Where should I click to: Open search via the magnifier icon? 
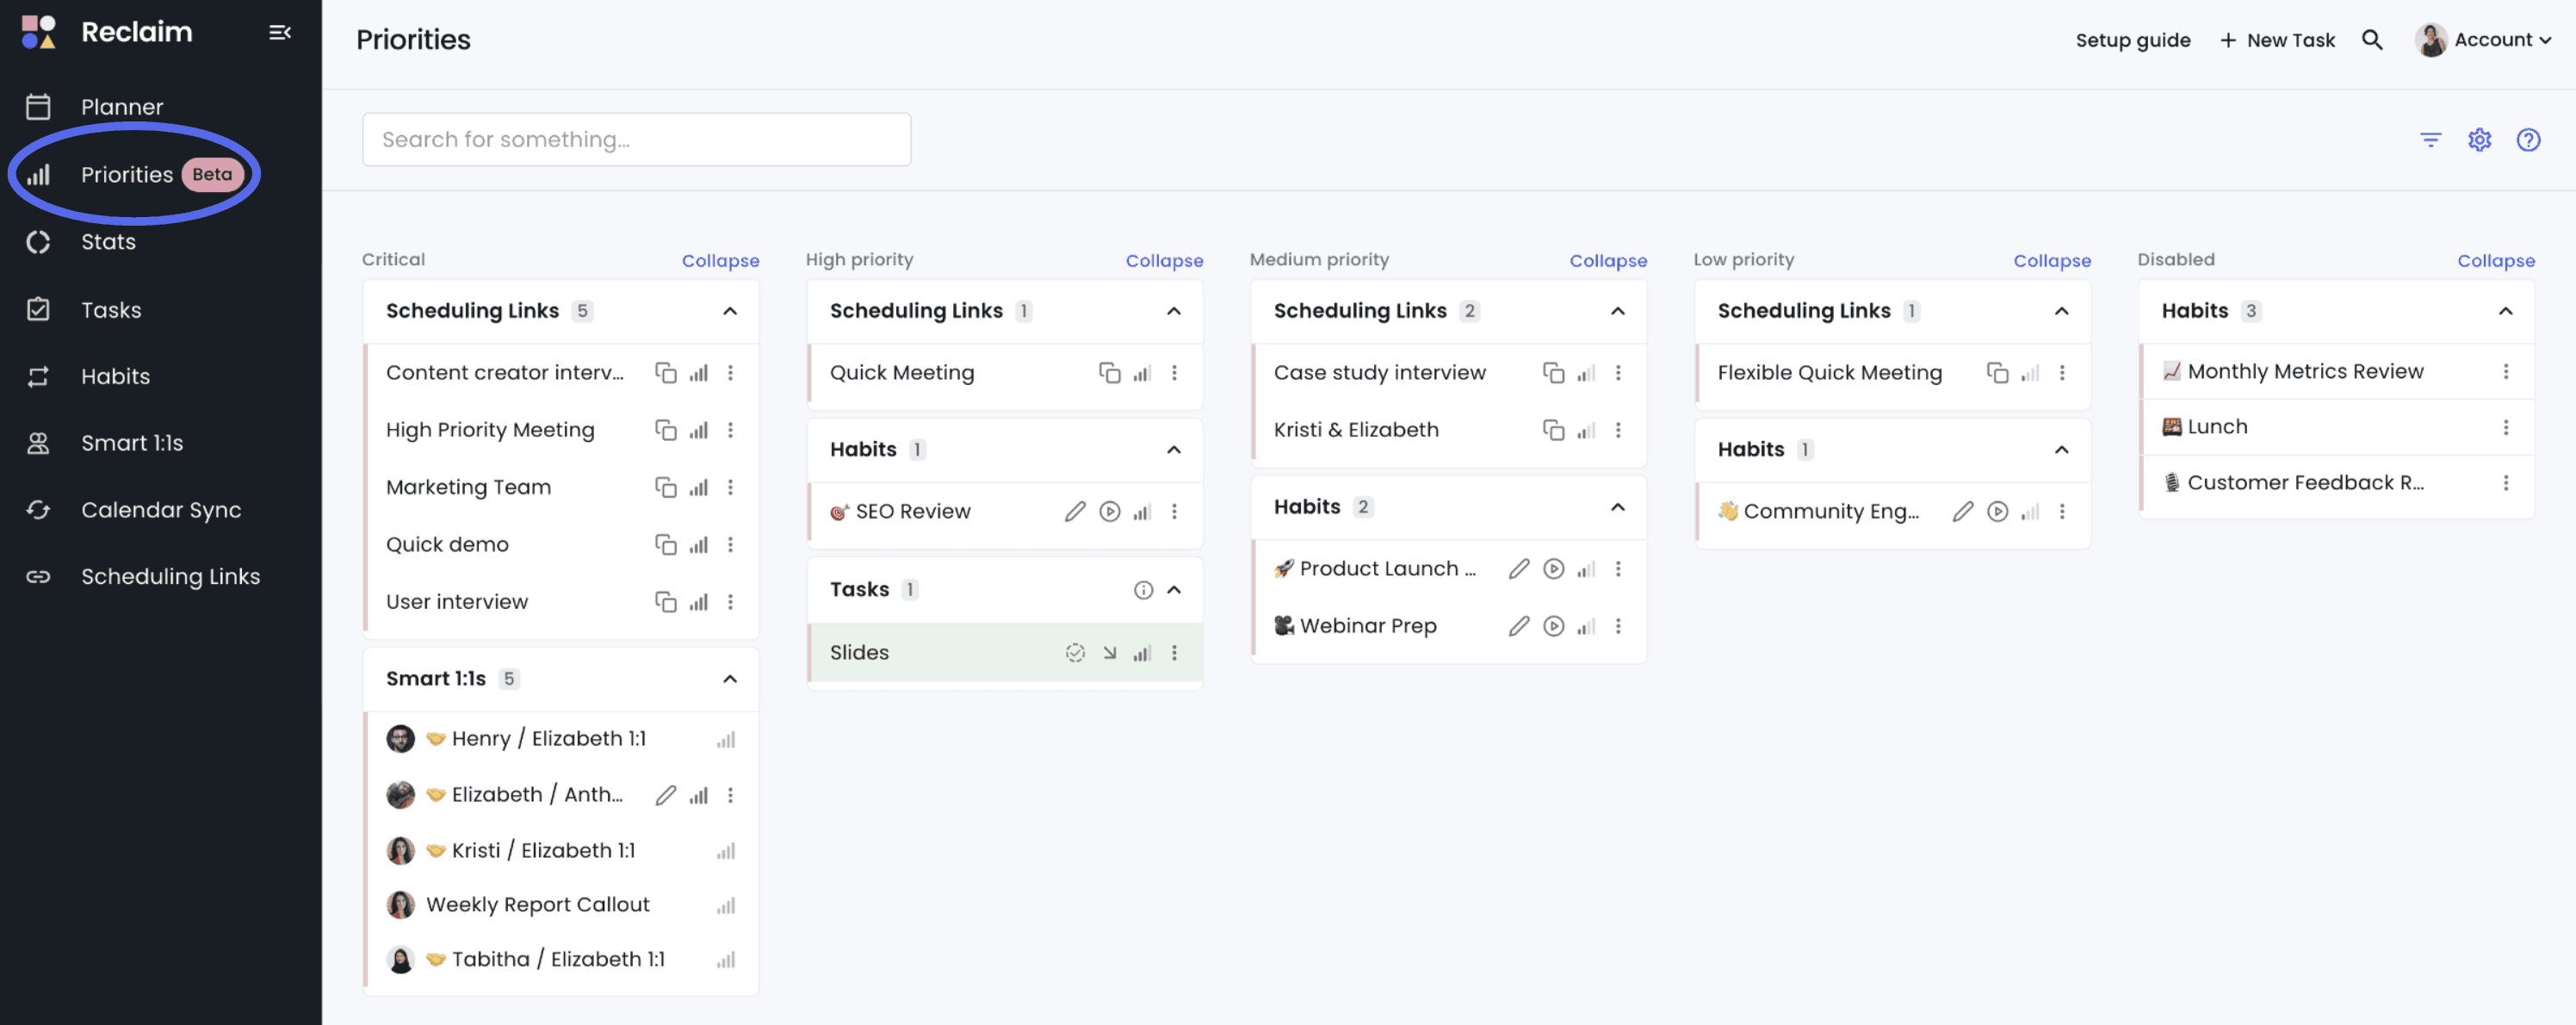(x=2372, y=40)
